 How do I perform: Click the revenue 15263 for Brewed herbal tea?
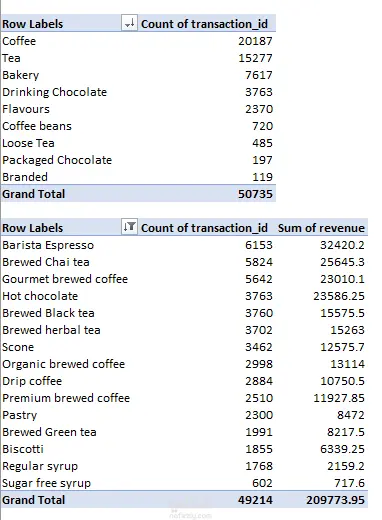(347, 330)
